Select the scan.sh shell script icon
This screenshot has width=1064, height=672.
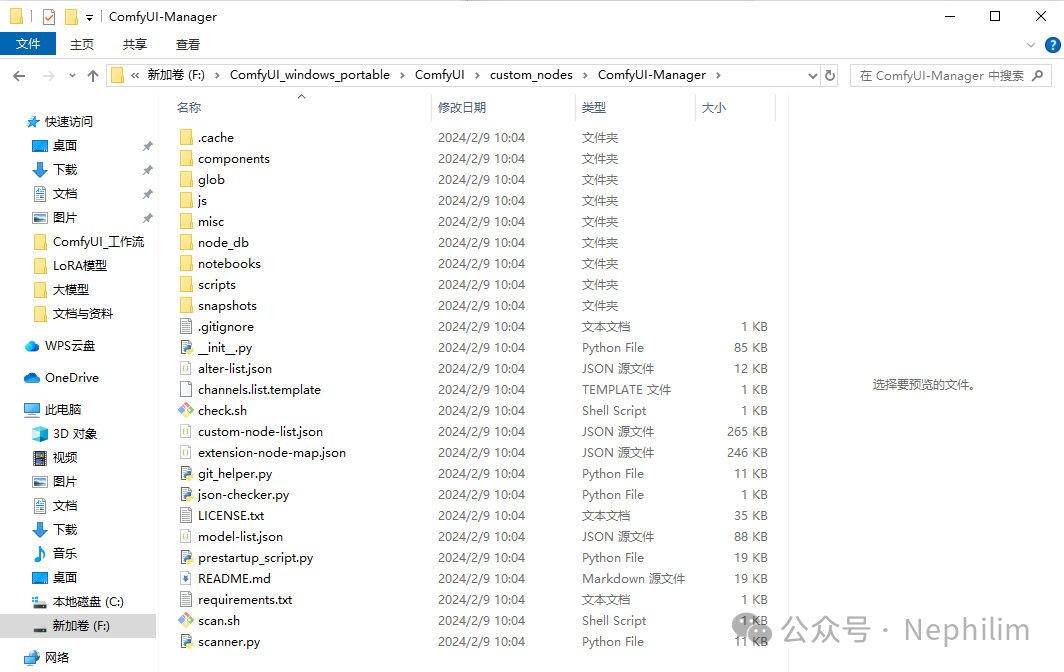tap(186, 620)
